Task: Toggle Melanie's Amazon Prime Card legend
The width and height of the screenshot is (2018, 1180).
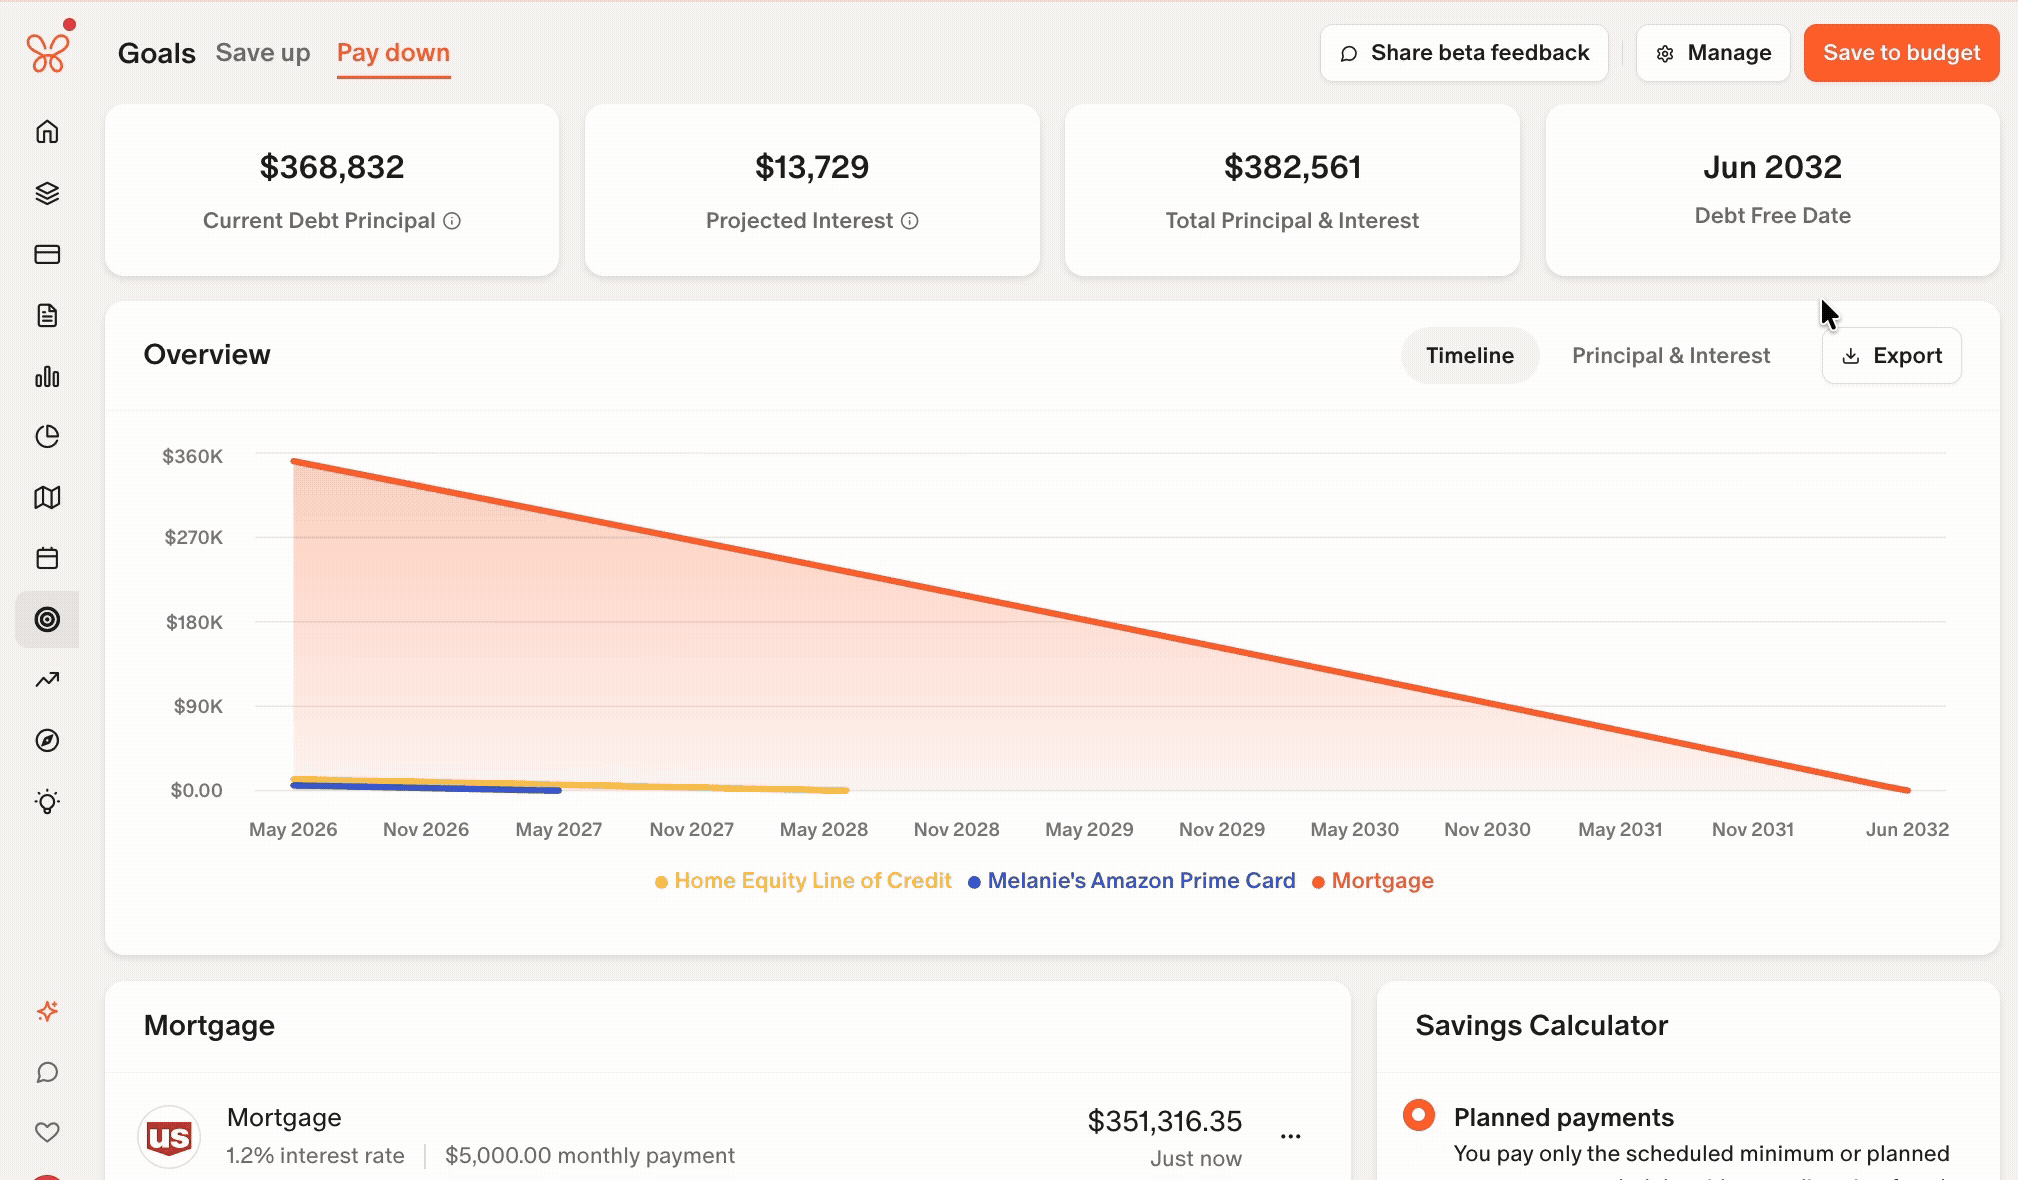Action: (1132, 881)
